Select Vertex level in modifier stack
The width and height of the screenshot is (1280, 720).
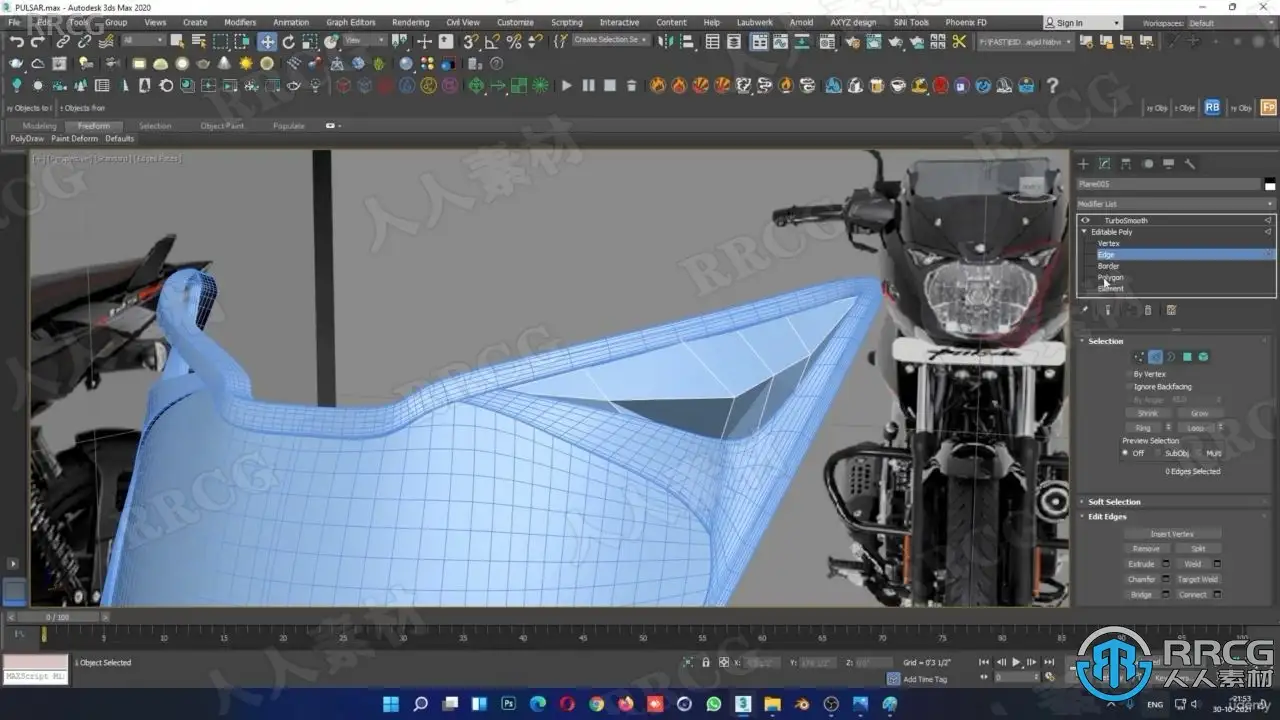[1108, 243]
